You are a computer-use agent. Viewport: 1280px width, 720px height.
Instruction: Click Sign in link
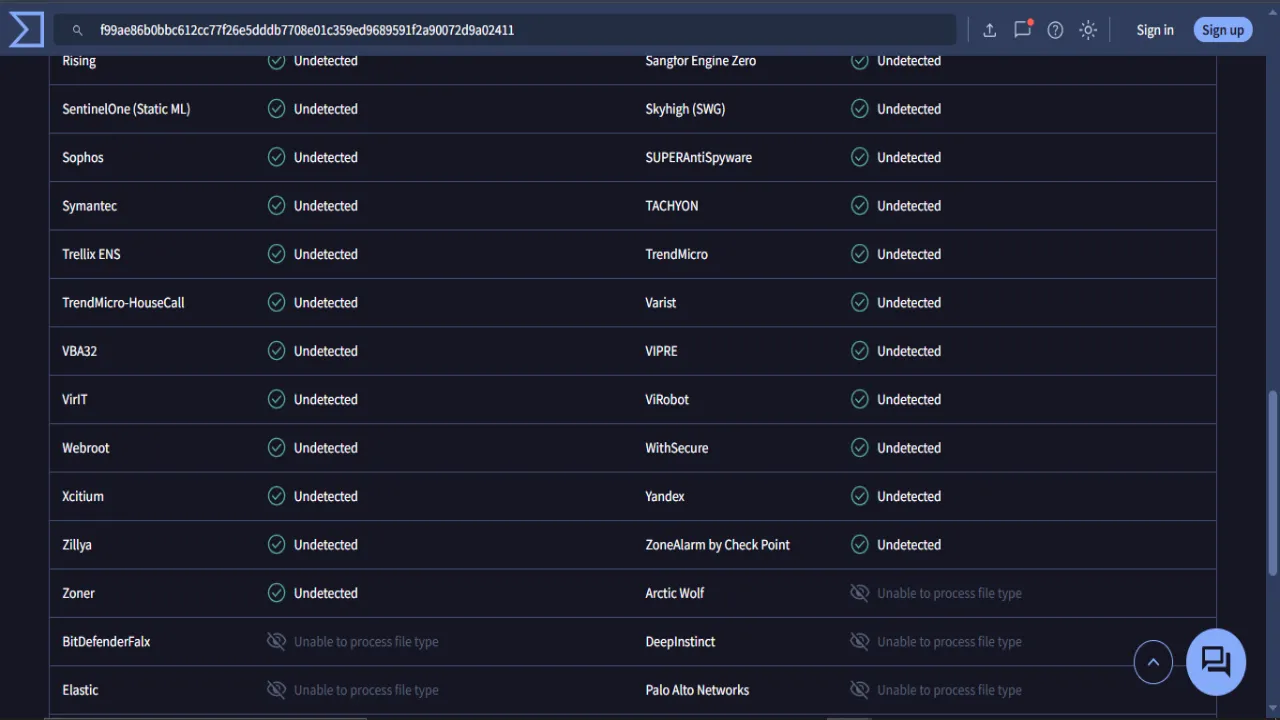point(1155,30)
